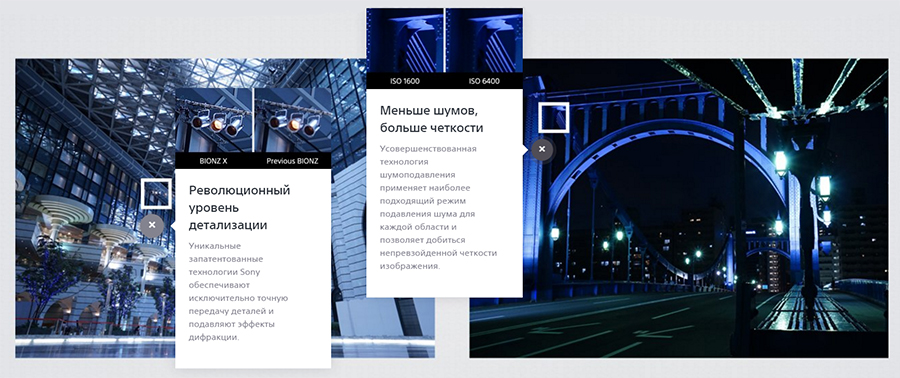Click the heading 'Революционный уровень детализации'

(x=240, y=208)
